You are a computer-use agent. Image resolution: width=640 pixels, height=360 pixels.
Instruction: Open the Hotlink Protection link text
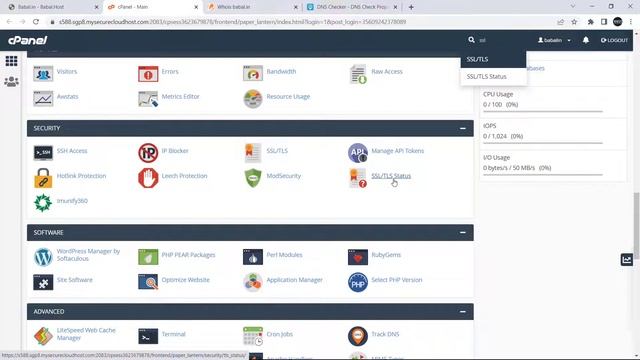81,176
